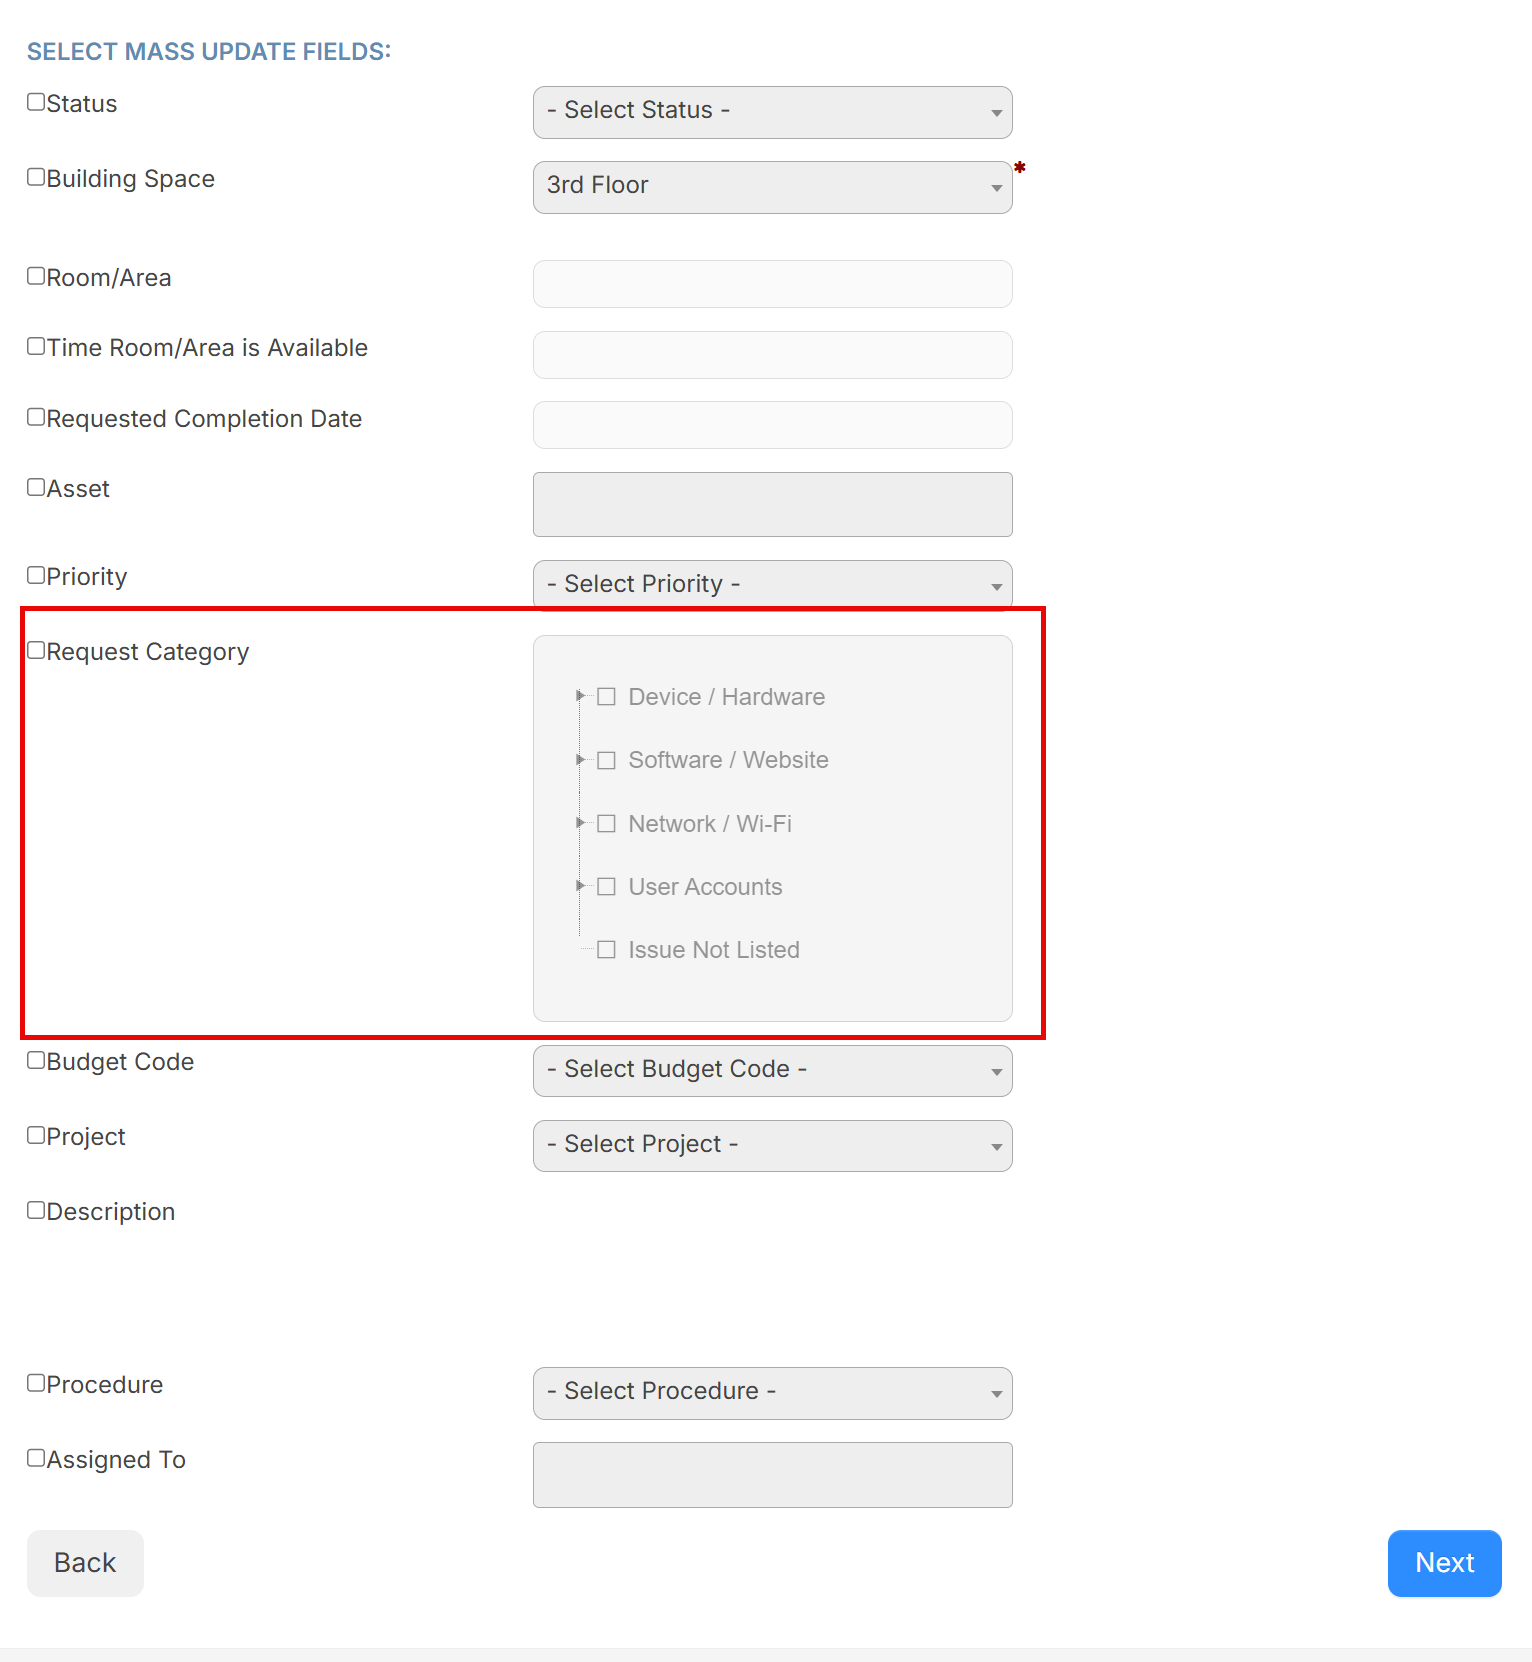Screen dimensions: 1532x1662
Task: Click the Asset input box
Action: point(773,505)
